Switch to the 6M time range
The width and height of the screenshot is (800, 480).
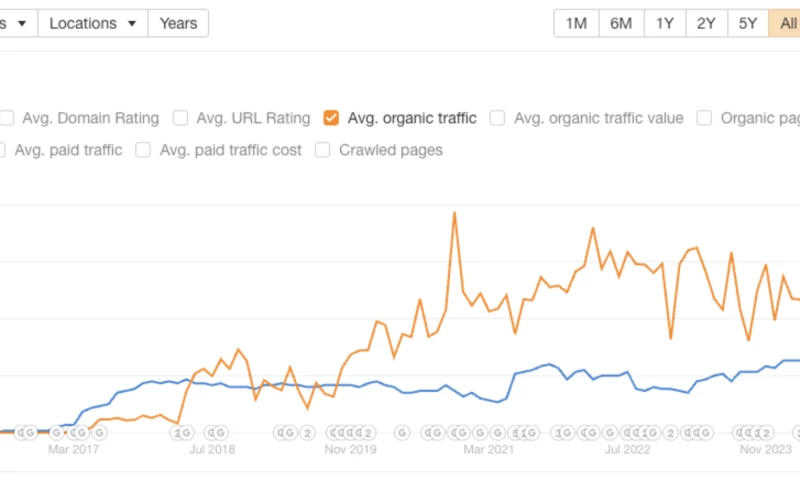tap(621, 23)
